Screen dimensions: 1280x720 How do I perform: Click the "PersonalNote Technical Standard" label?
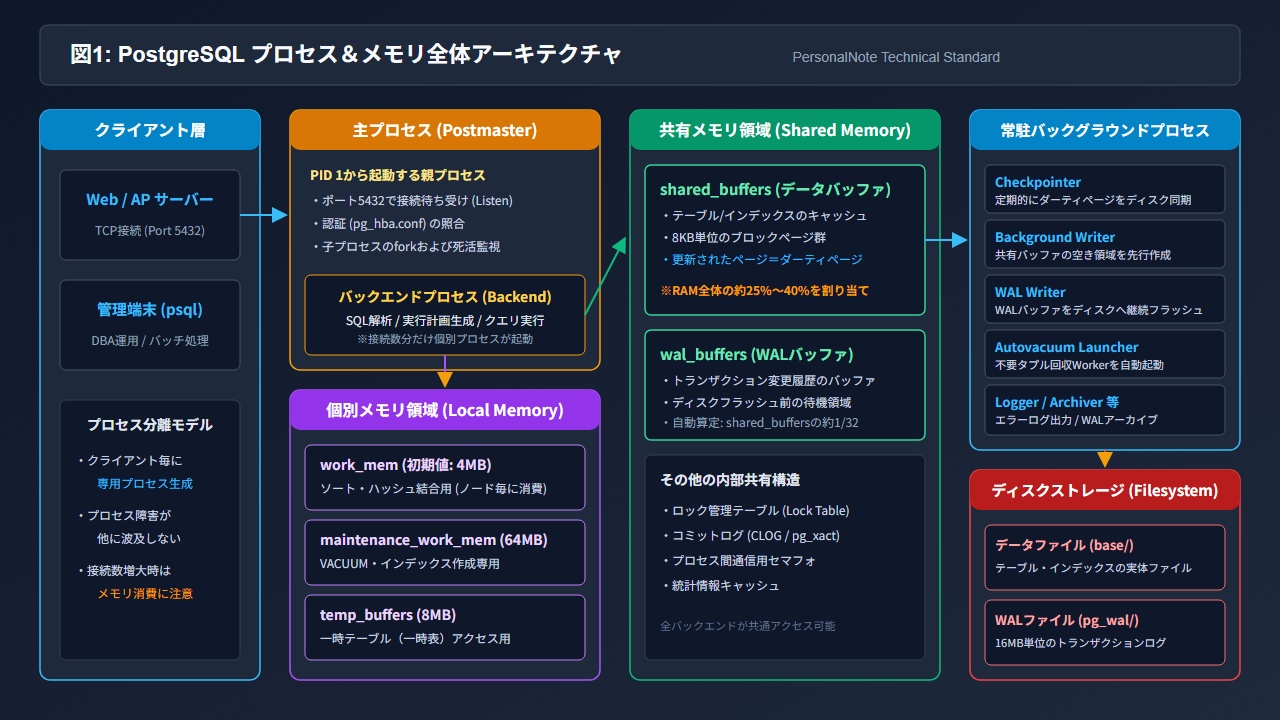(896, 57)
